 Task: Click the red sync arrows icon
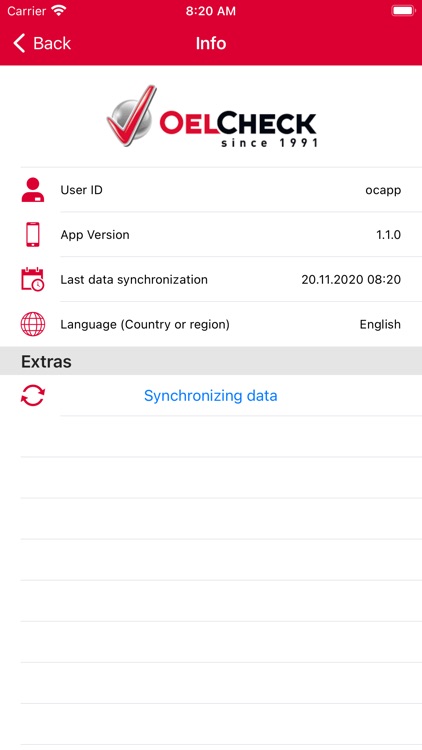coord(33,396)
